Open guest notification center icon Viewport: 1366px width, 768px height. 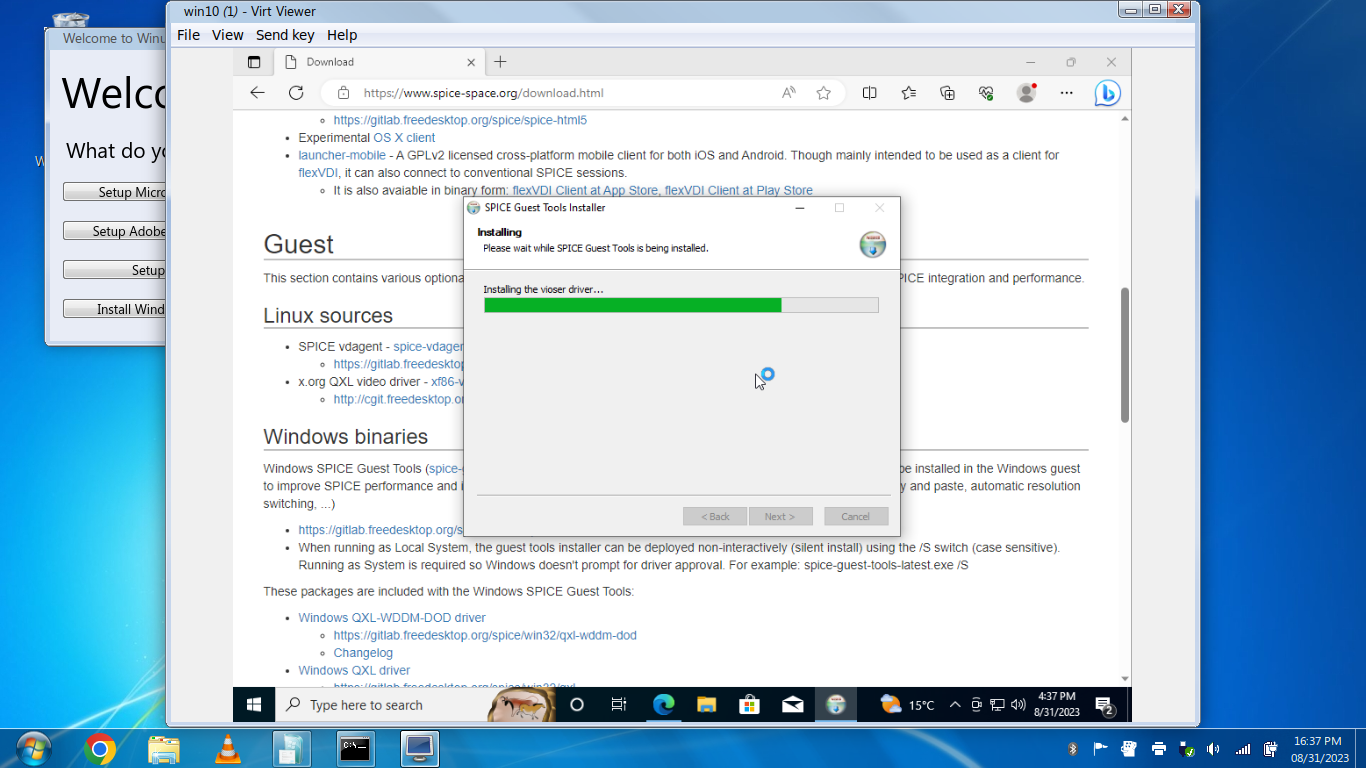(1105, 706)
